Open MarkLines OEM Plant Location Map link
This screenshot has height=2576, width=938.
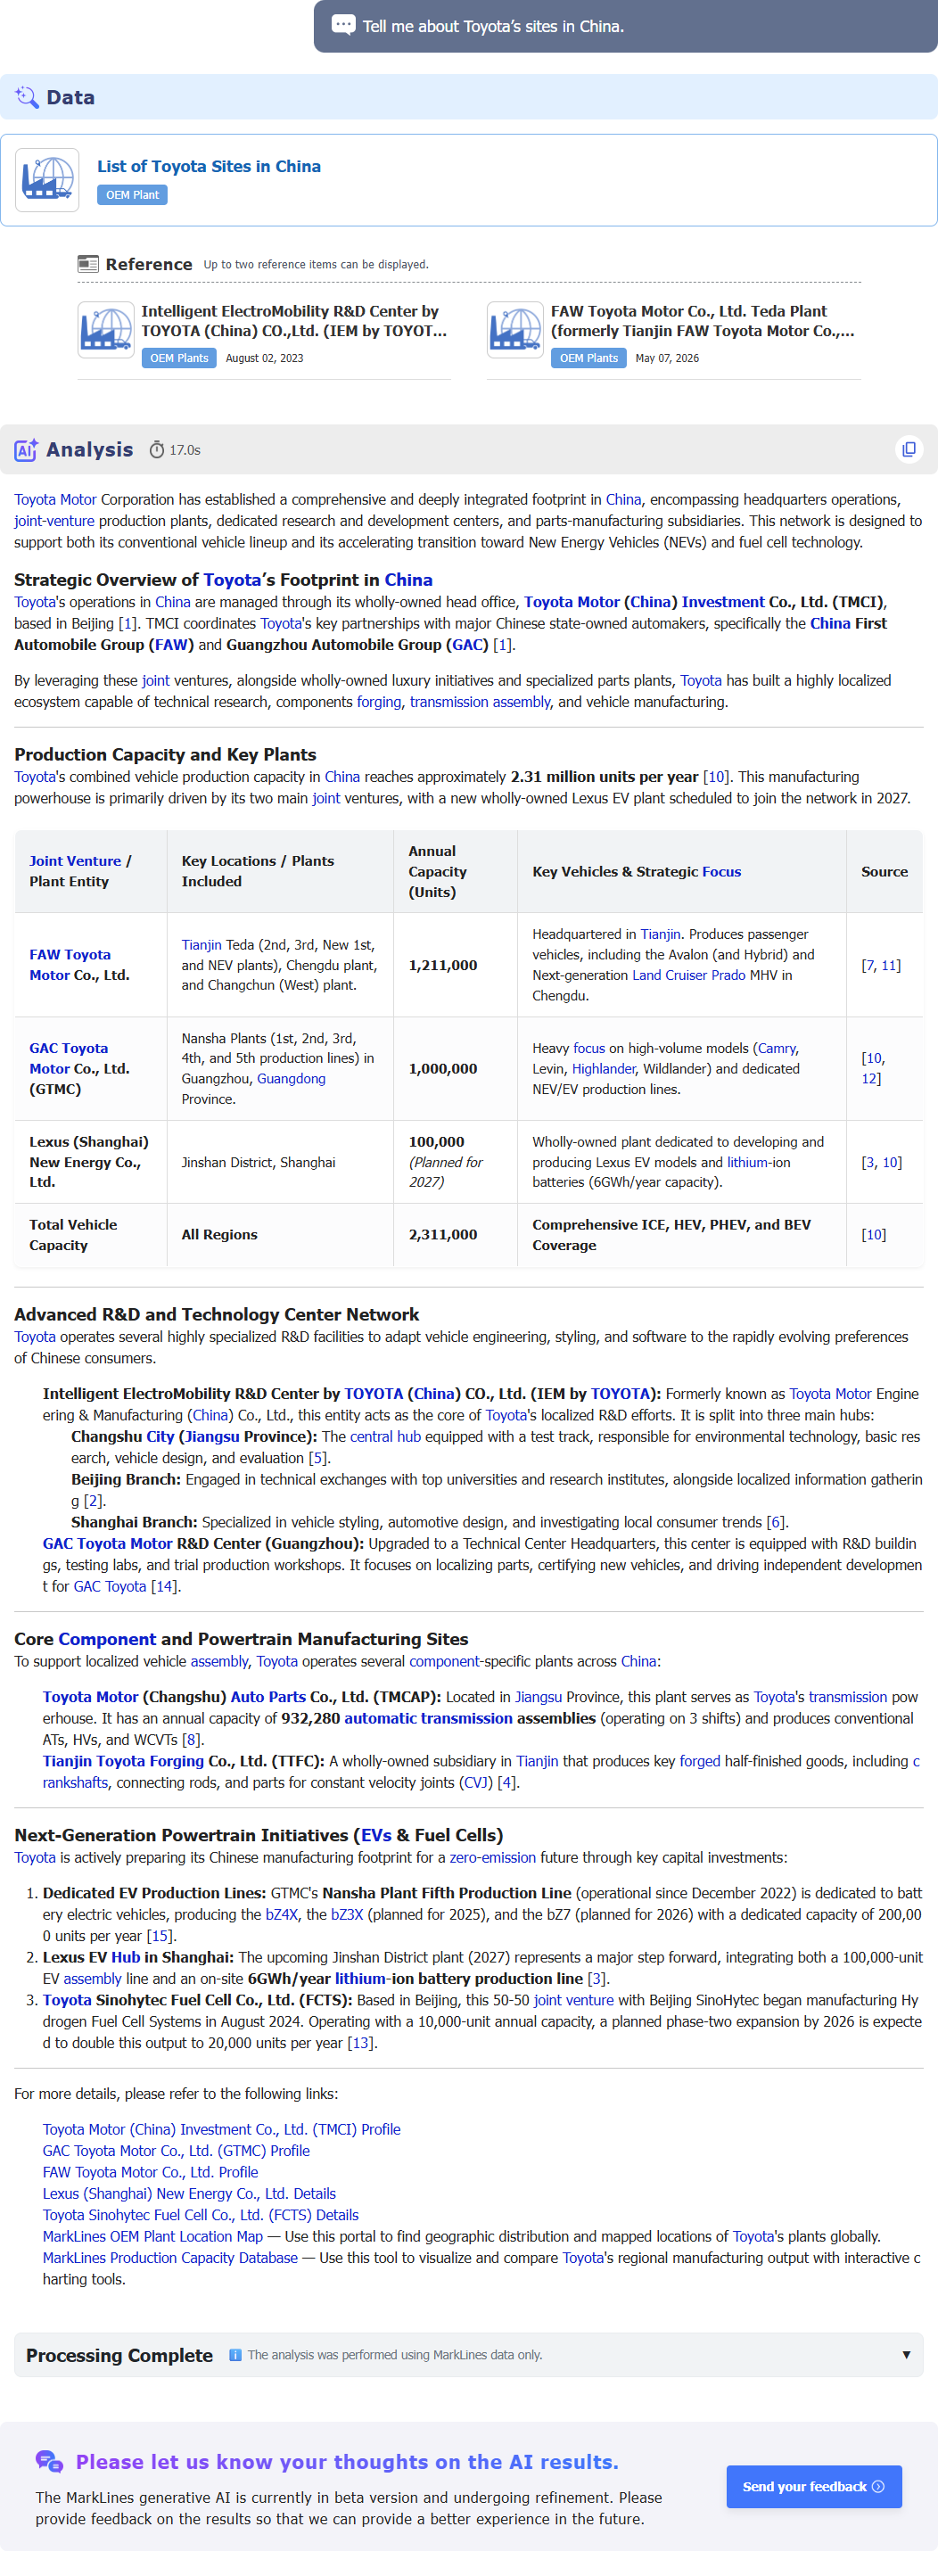point(153,2236)
